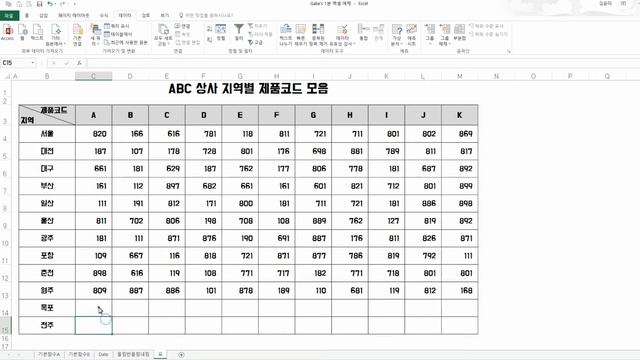Click Text to Columns (텍스트 나누기)
Screen dimensions: 640x360
click(x=286, y=35)
